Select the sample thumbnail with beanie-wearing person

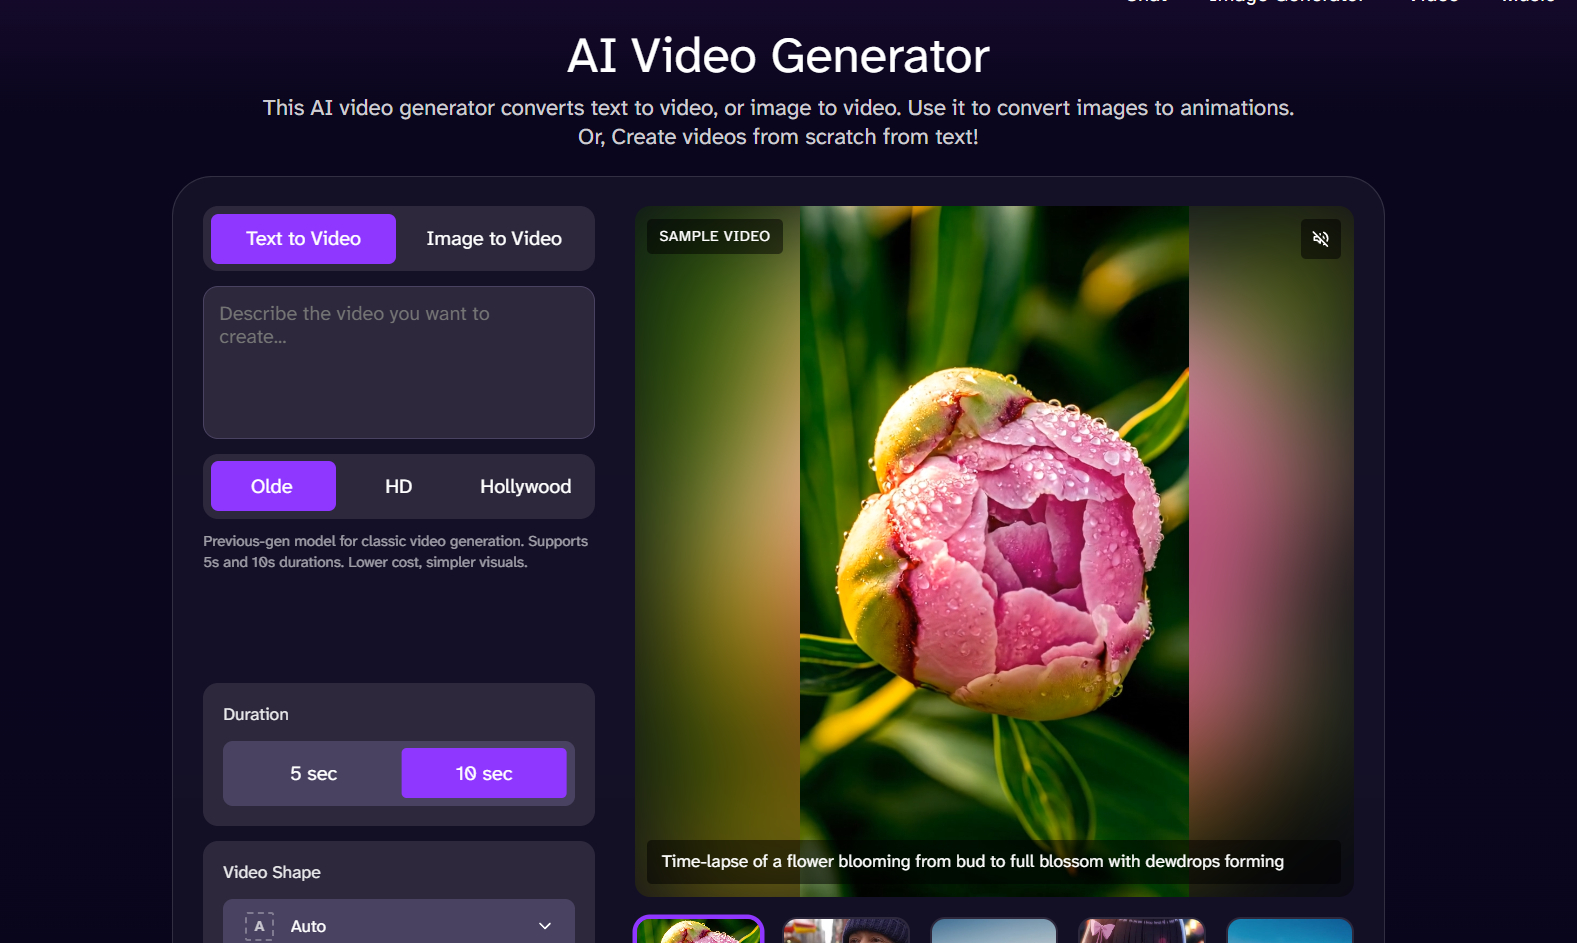pos(846,930)
